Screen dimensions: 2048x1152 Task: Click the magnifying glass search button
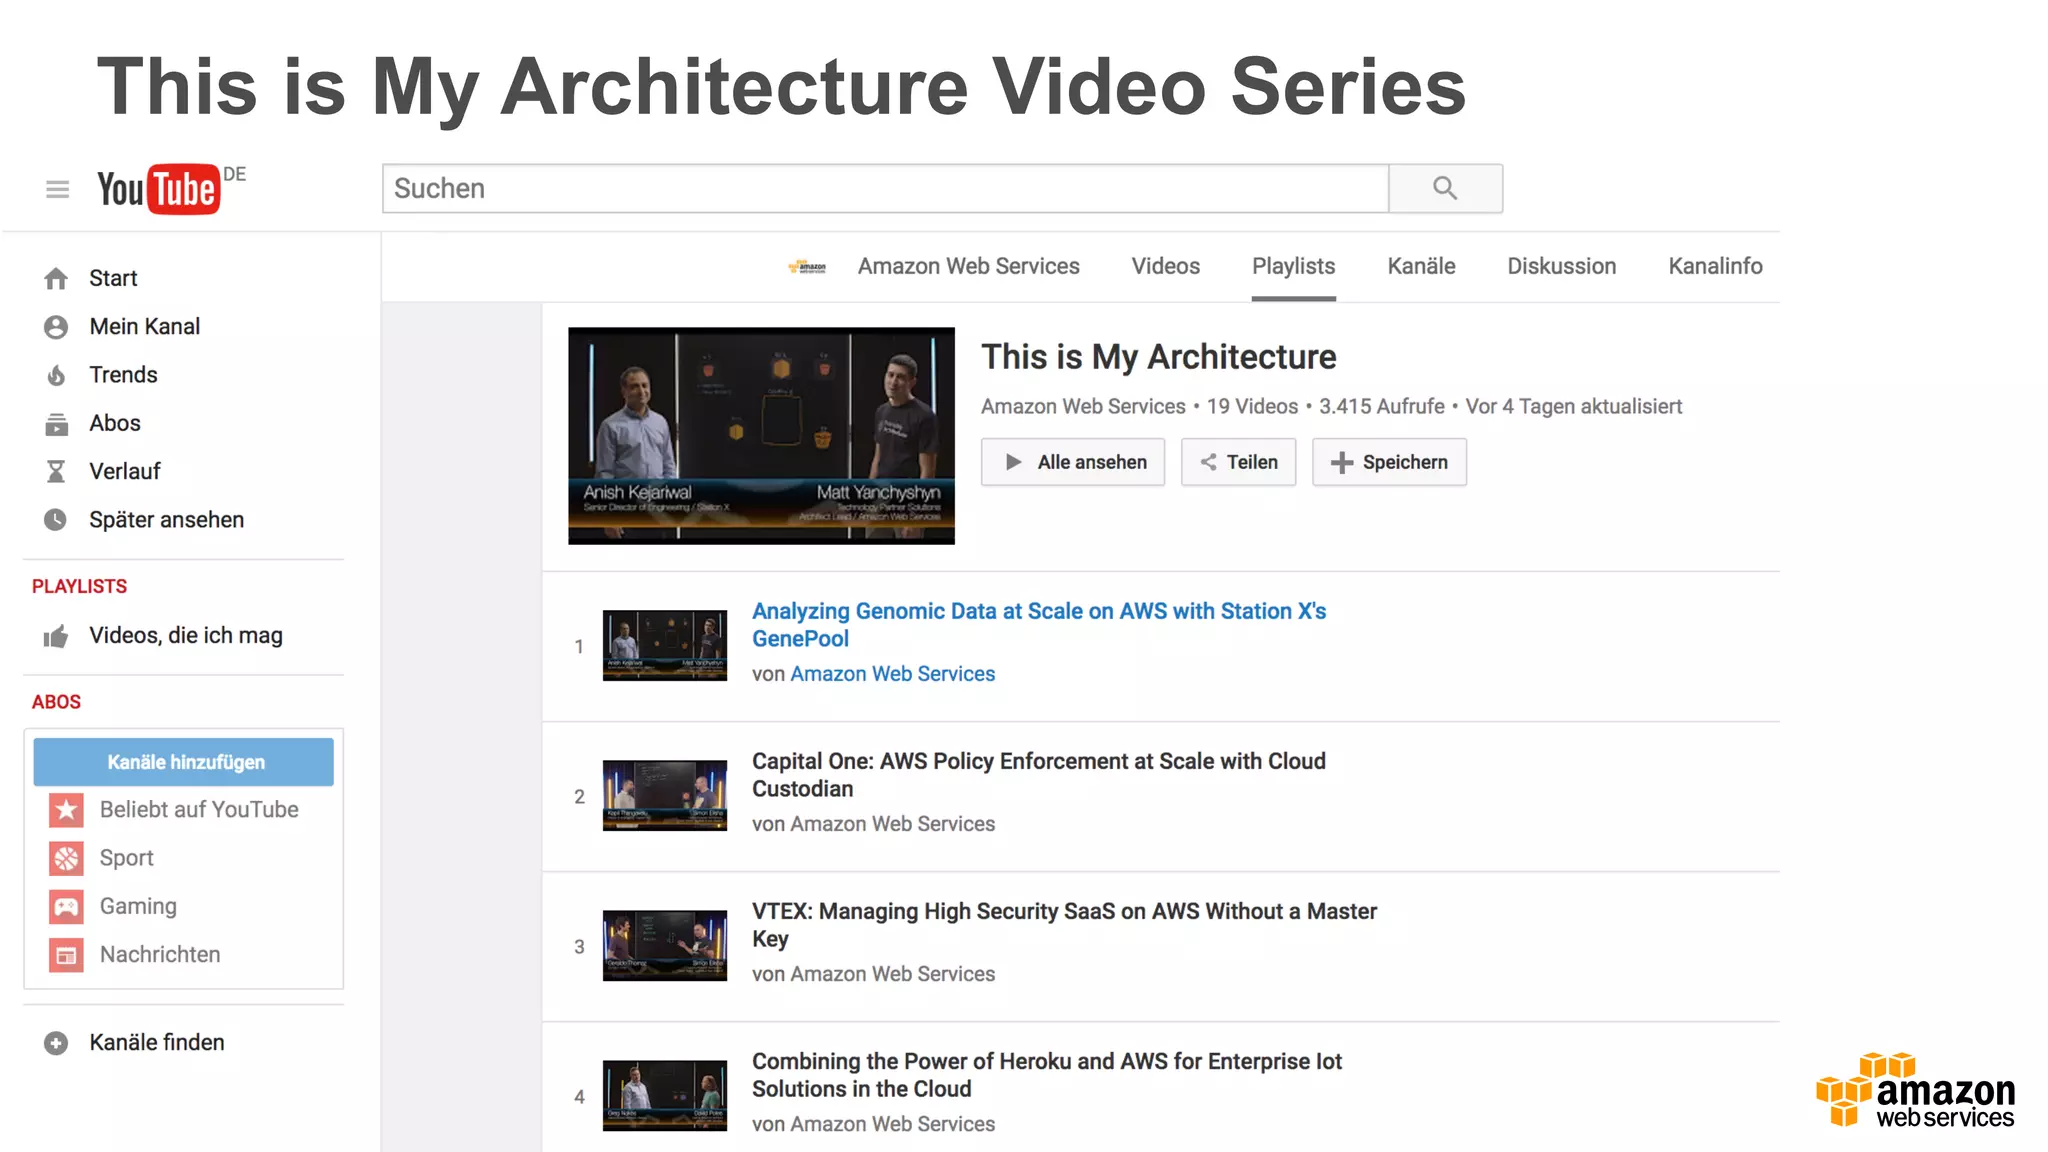pyautogui.click(x=1445, y=188)
